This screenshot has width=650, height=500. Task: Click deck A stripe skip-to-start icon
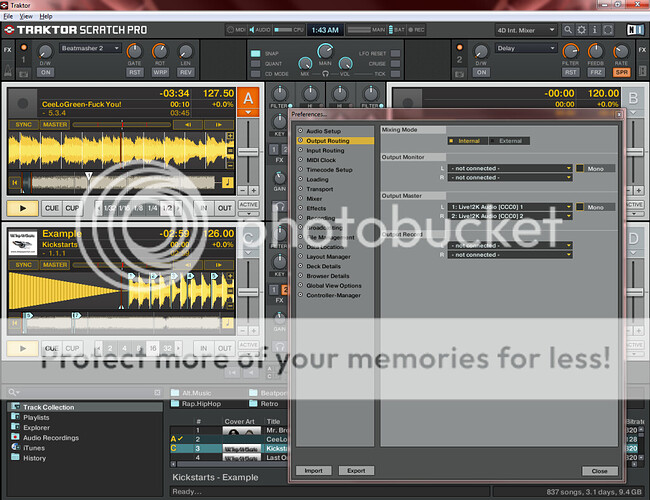(15, 182)
